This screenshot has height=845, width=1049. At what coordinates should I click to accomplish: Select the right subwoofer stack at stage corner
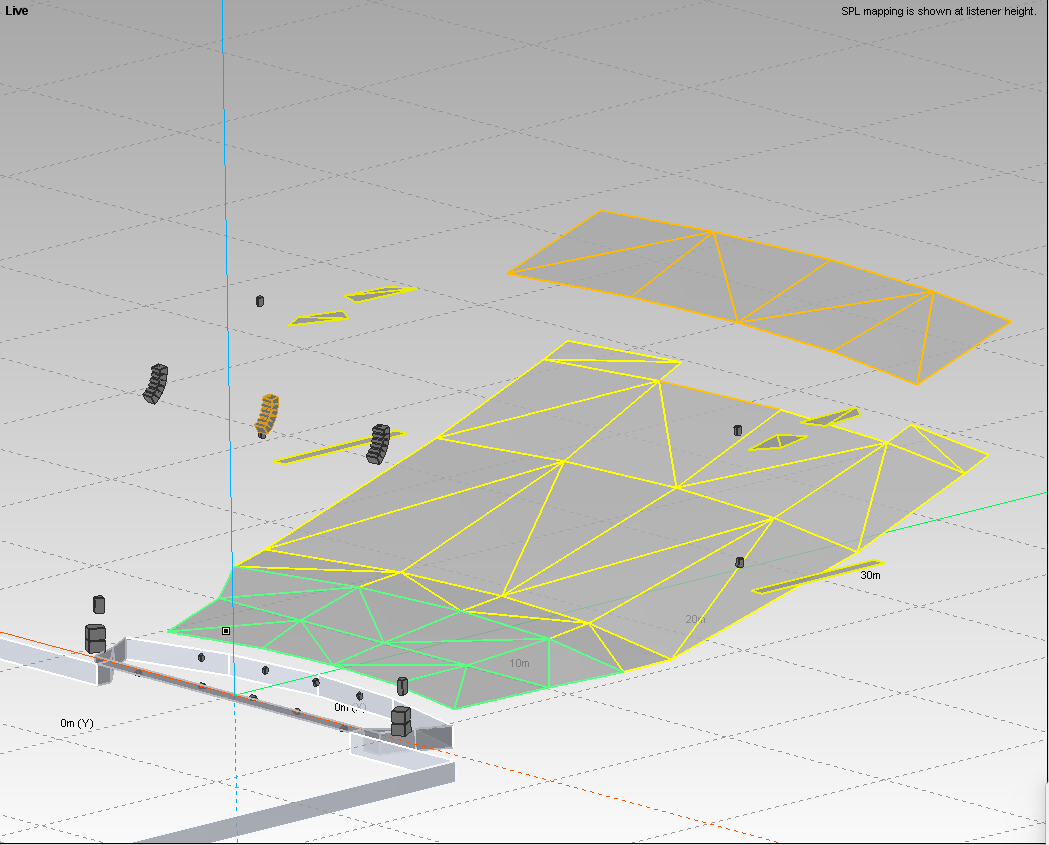(401, 720)
